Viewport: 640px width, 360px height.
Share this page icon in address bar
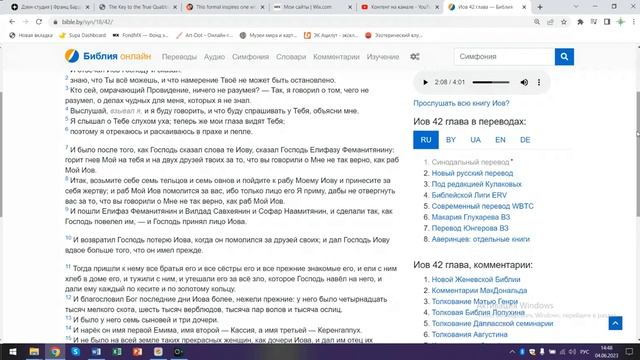pyautogui.click(x=550, y=22)
